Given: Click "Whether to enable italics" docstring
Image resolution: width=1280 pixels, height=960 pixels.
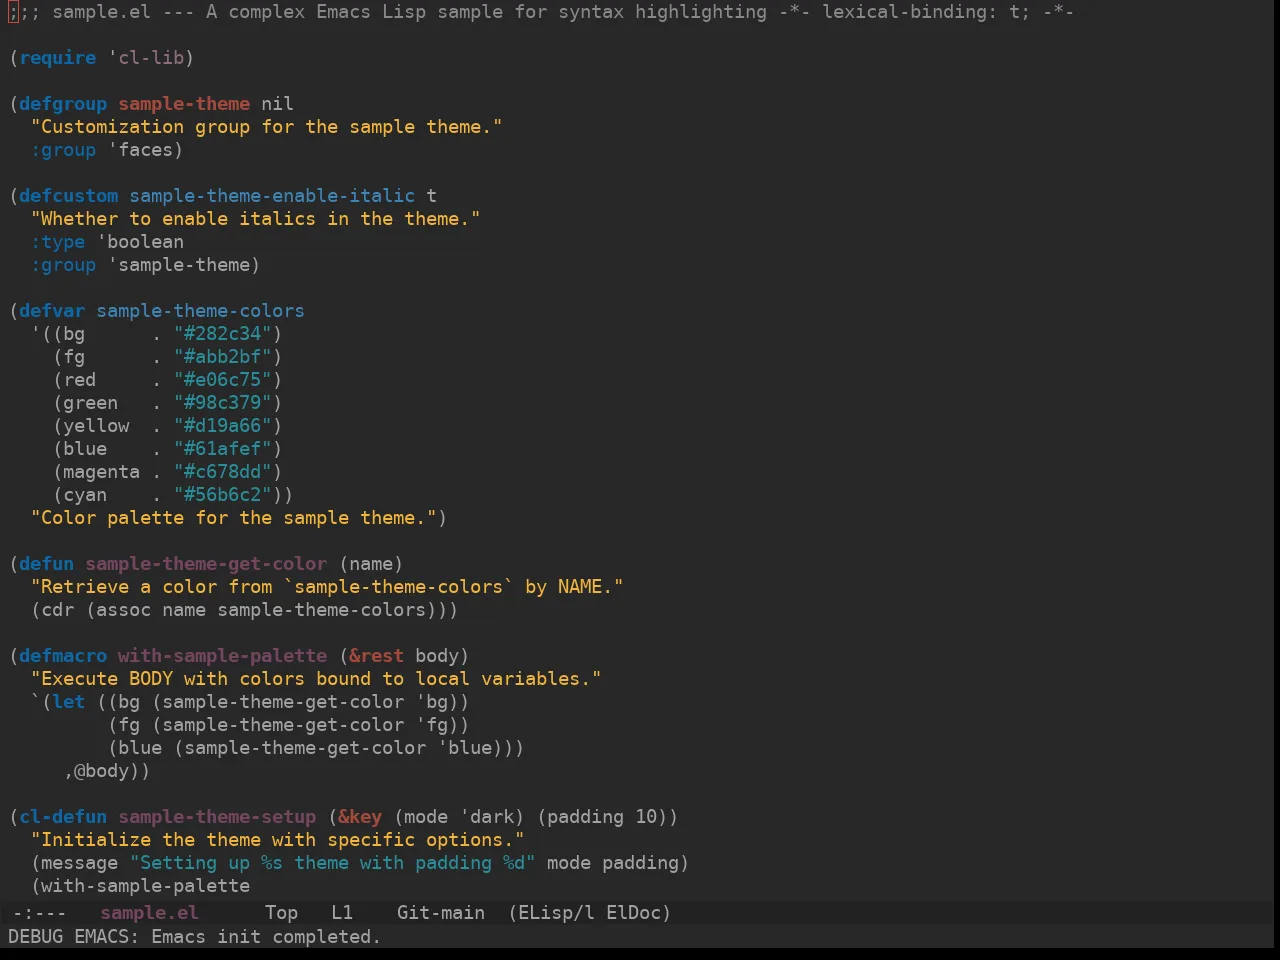Looking at the screenshot, I should tap(256, 218).
